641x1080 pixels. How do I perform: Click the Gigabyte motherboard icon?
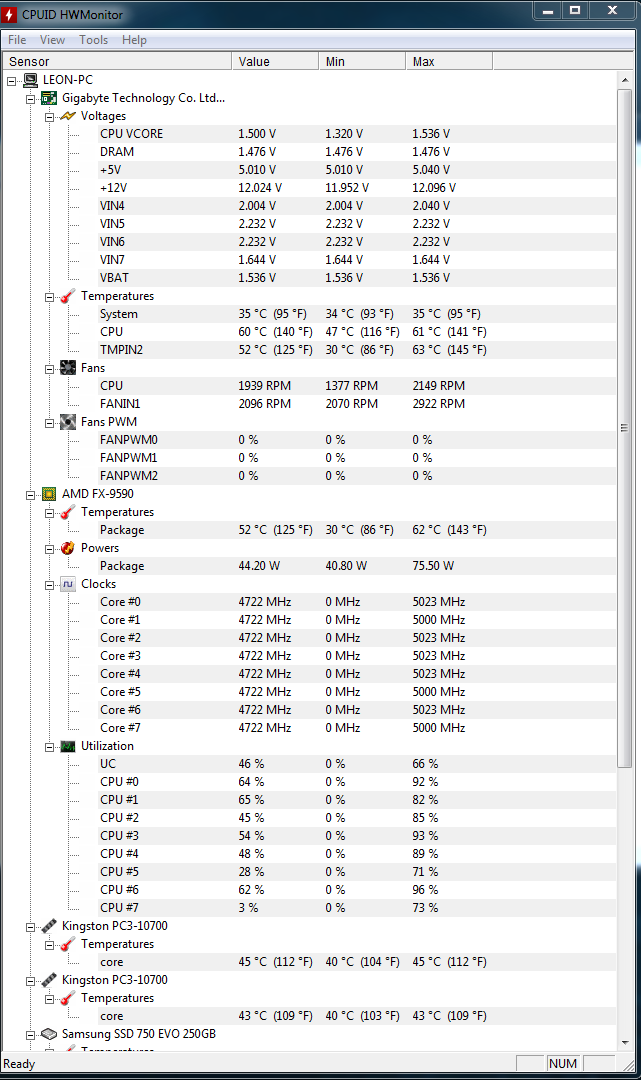[x=49, y=98]
